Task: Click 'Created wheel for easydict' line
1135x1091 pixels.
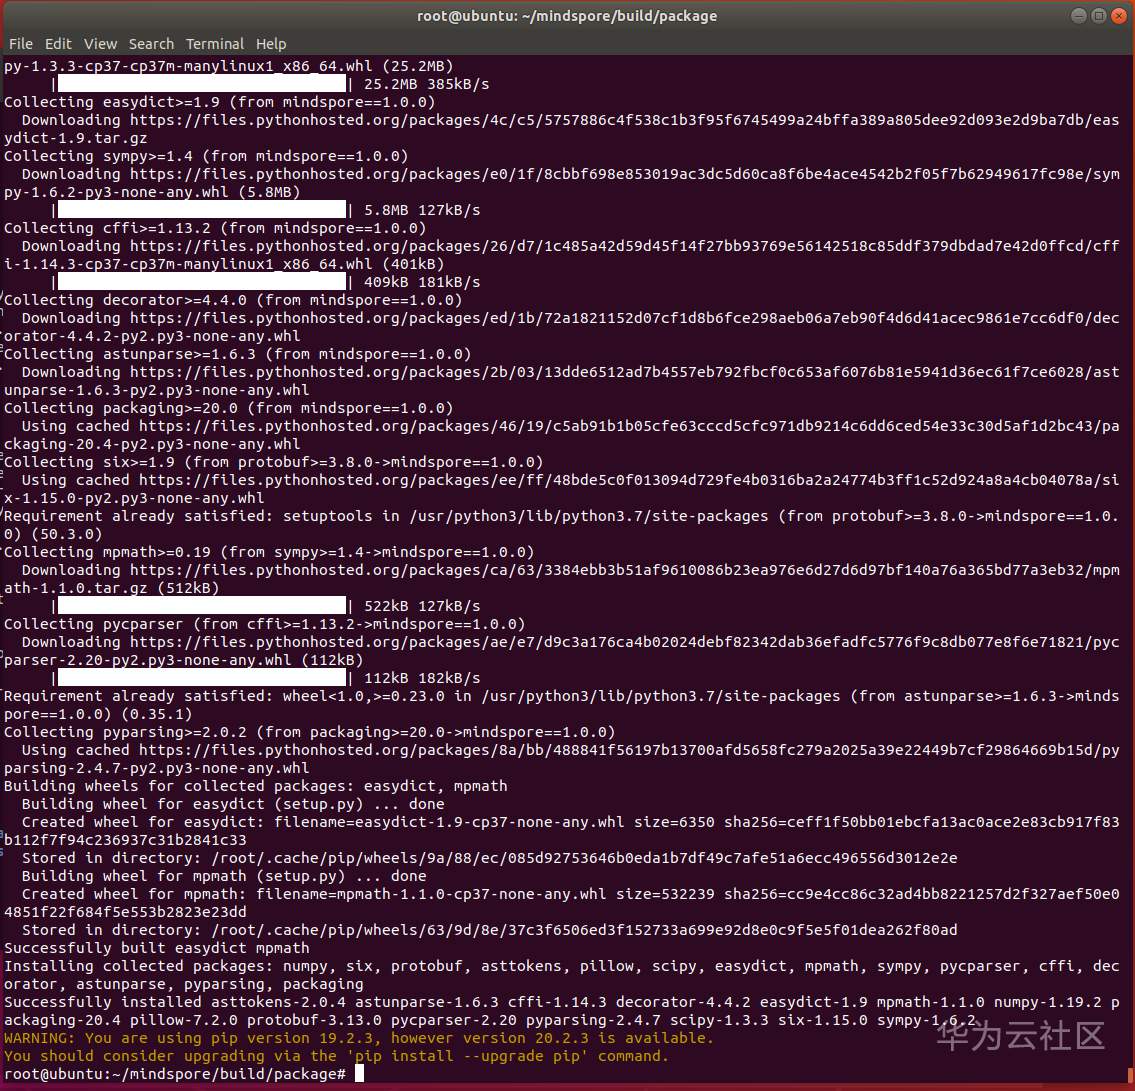Action: pyautogui.click(x=561, y=830)
